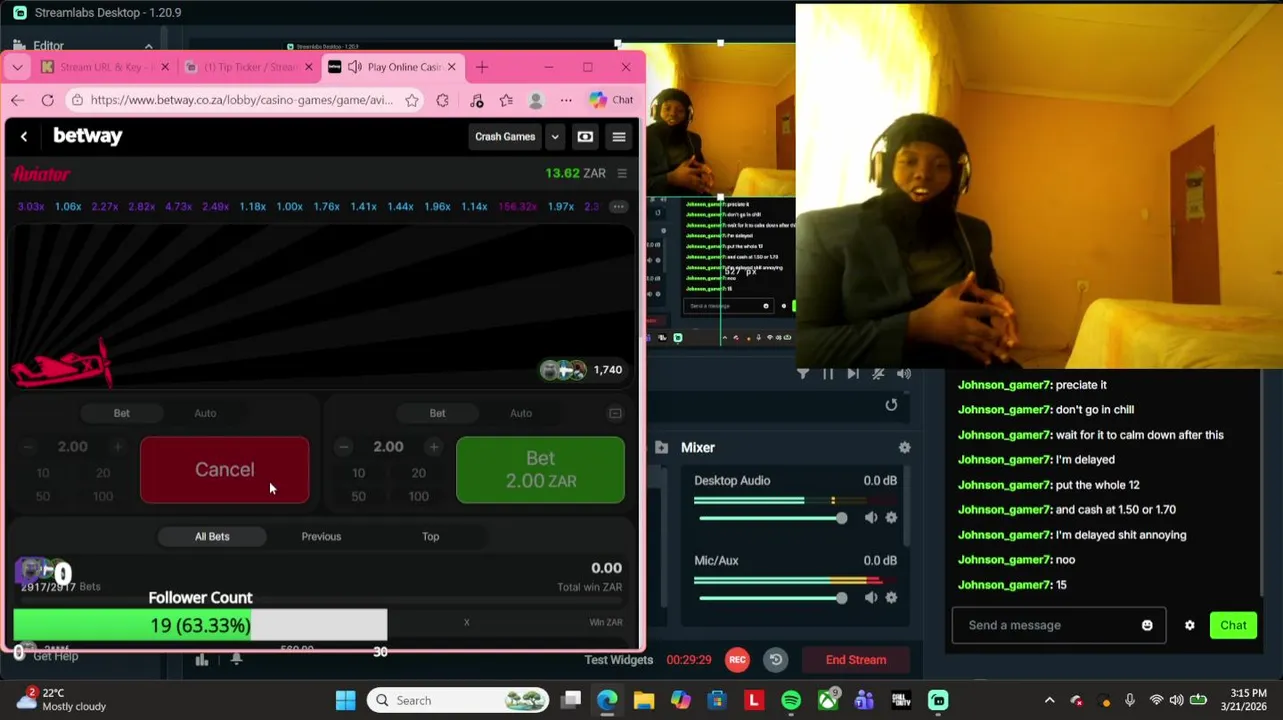This screenshot has height=720, width=1283.
Task: Send message with green Chat button
Action: pos(1233,626)
